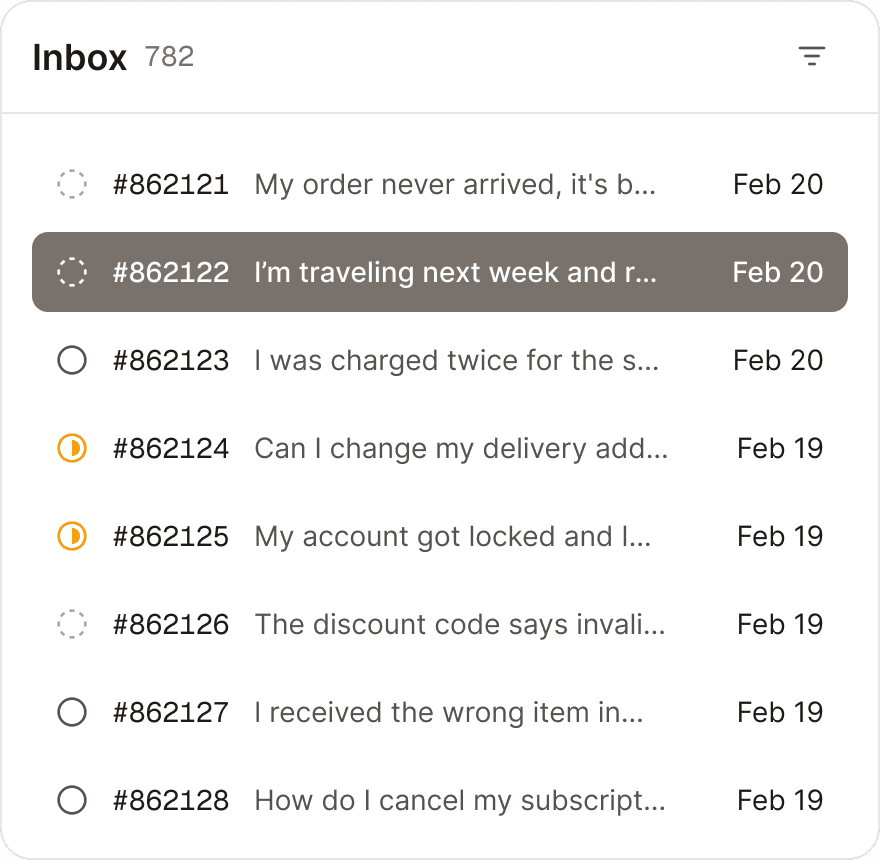Open ticket about order never arrived
The width and height of the screenshot is (880, 860).
(455, 184)
